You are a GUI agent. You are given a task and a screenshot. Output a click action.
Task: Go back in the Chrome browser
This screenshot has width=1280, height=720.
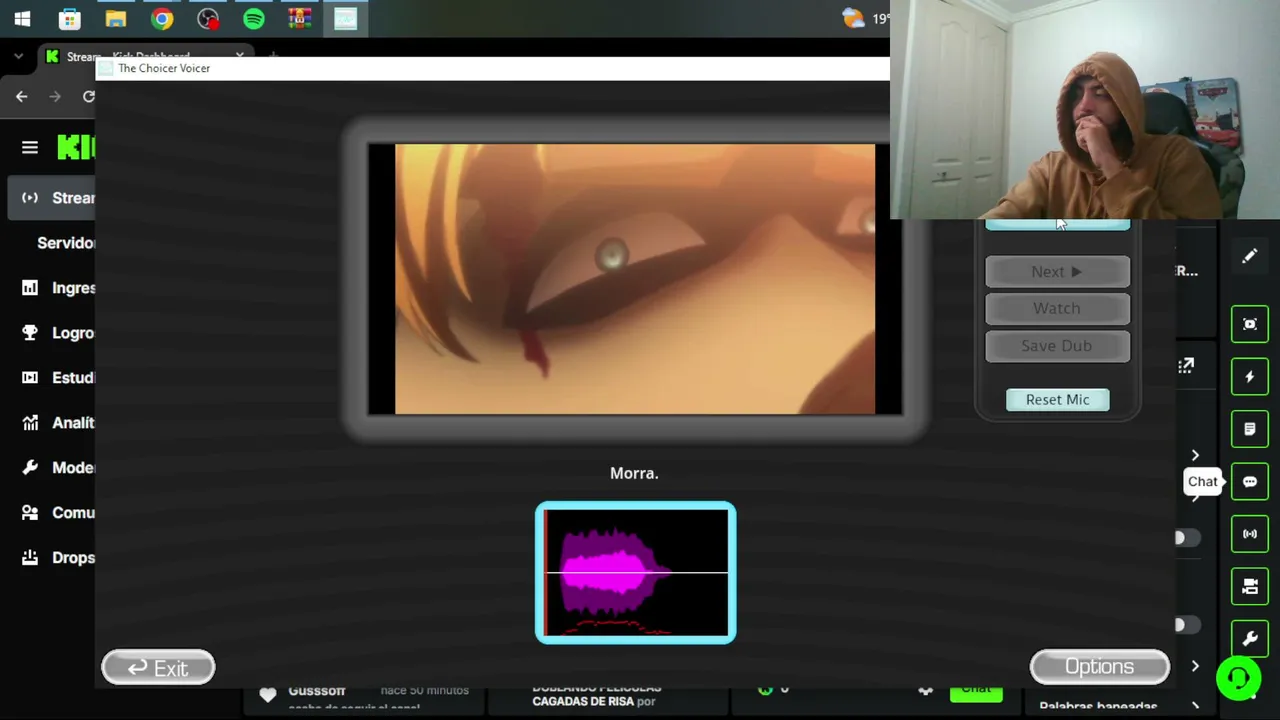22,96
